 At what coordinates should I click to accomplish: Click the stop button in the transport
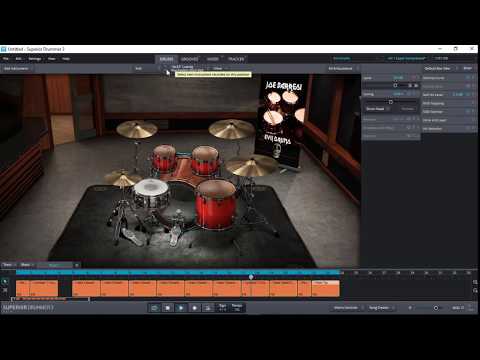point(168,308)
